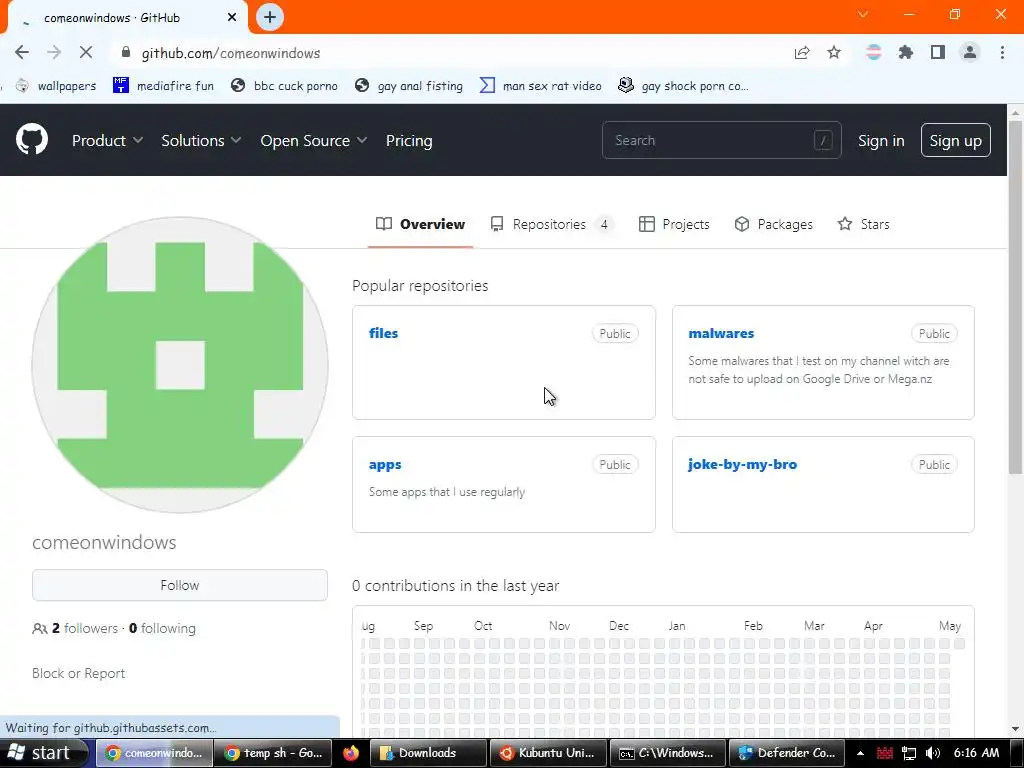Open the malwares repository
This screenshot has height=768, width=1024.
(x=721, y=333)
